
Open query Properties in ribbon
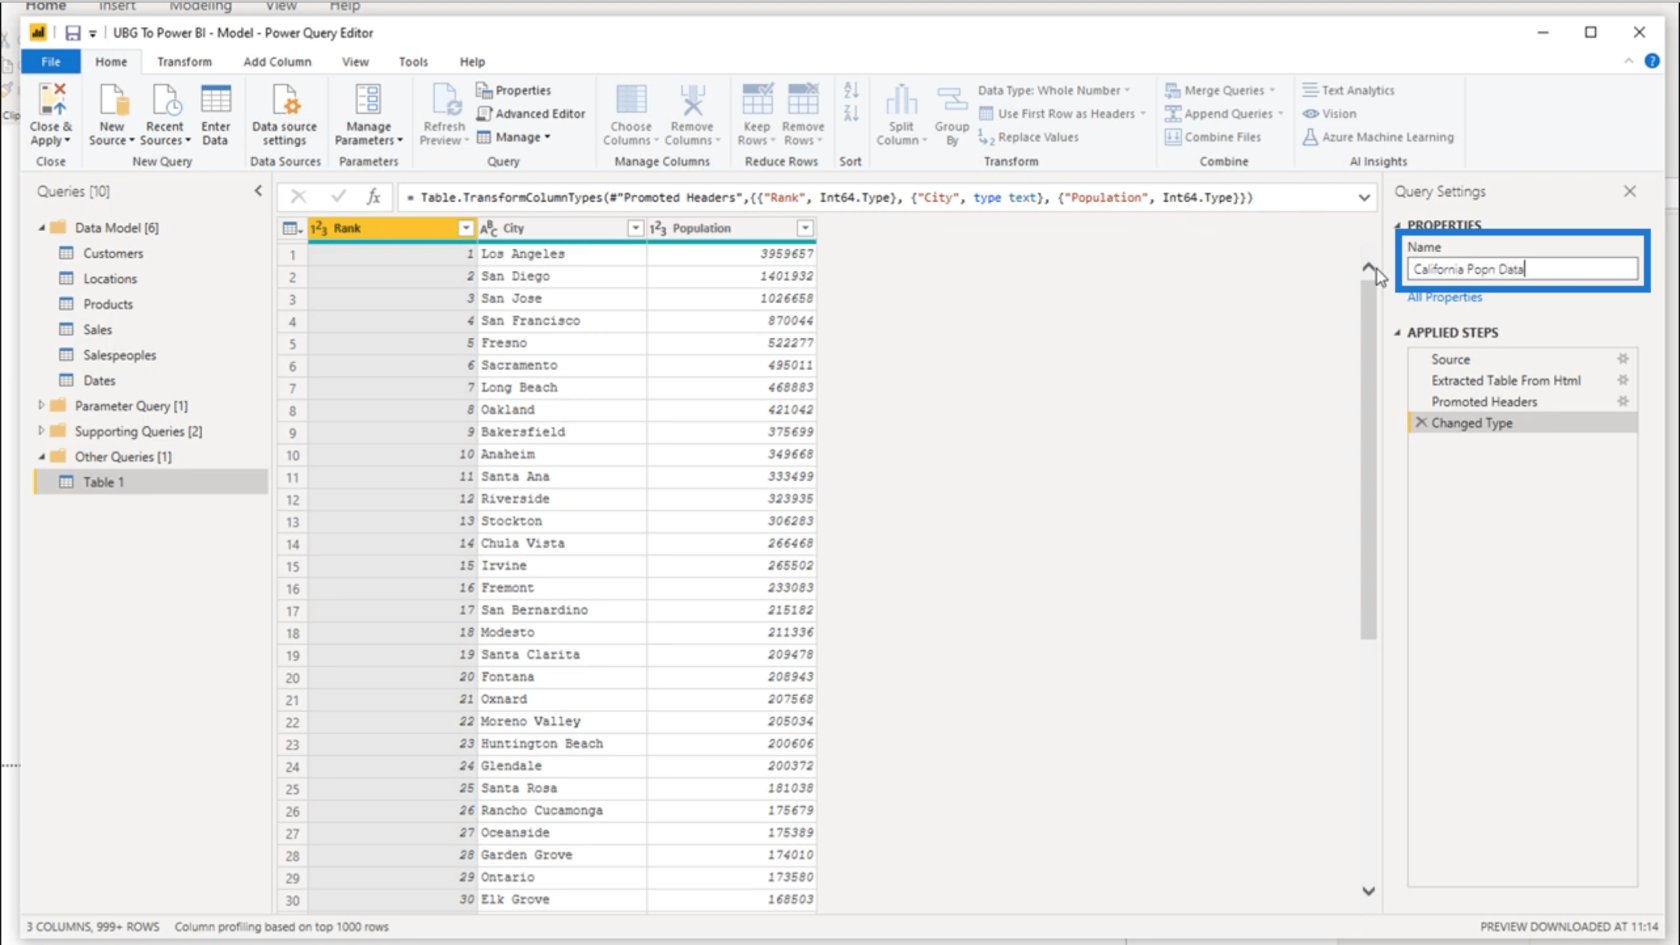point(514,90)
